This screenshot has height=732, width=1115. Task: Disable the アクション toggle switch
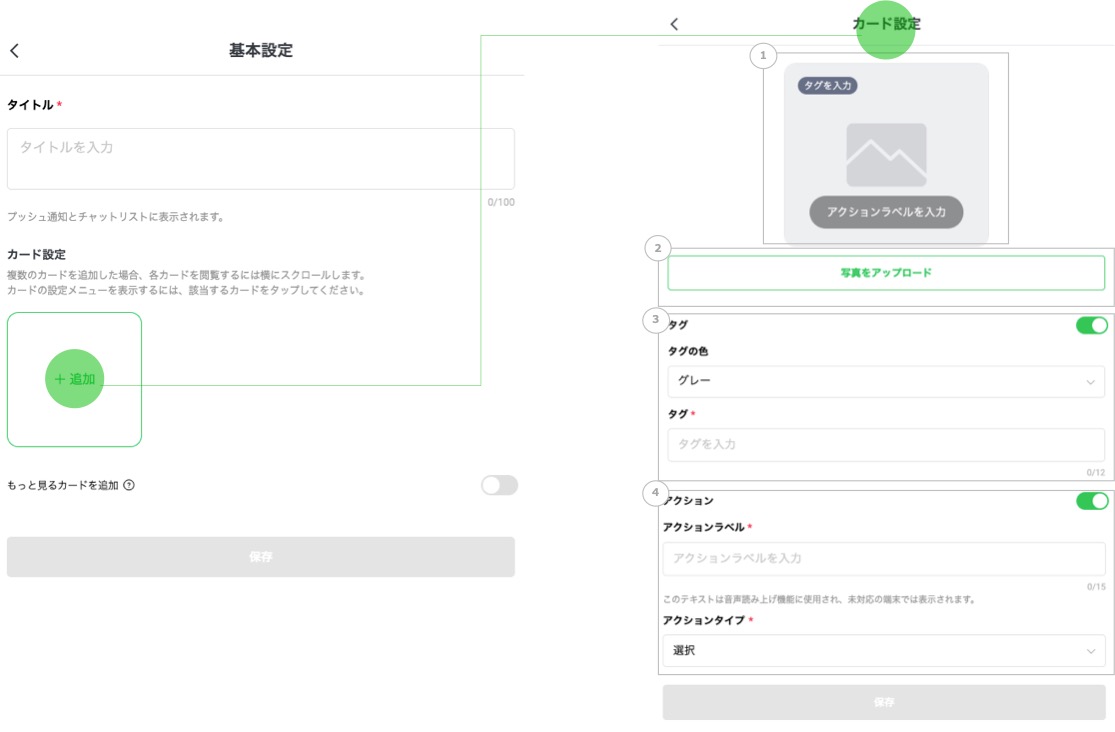click(x=1091, y=501)
